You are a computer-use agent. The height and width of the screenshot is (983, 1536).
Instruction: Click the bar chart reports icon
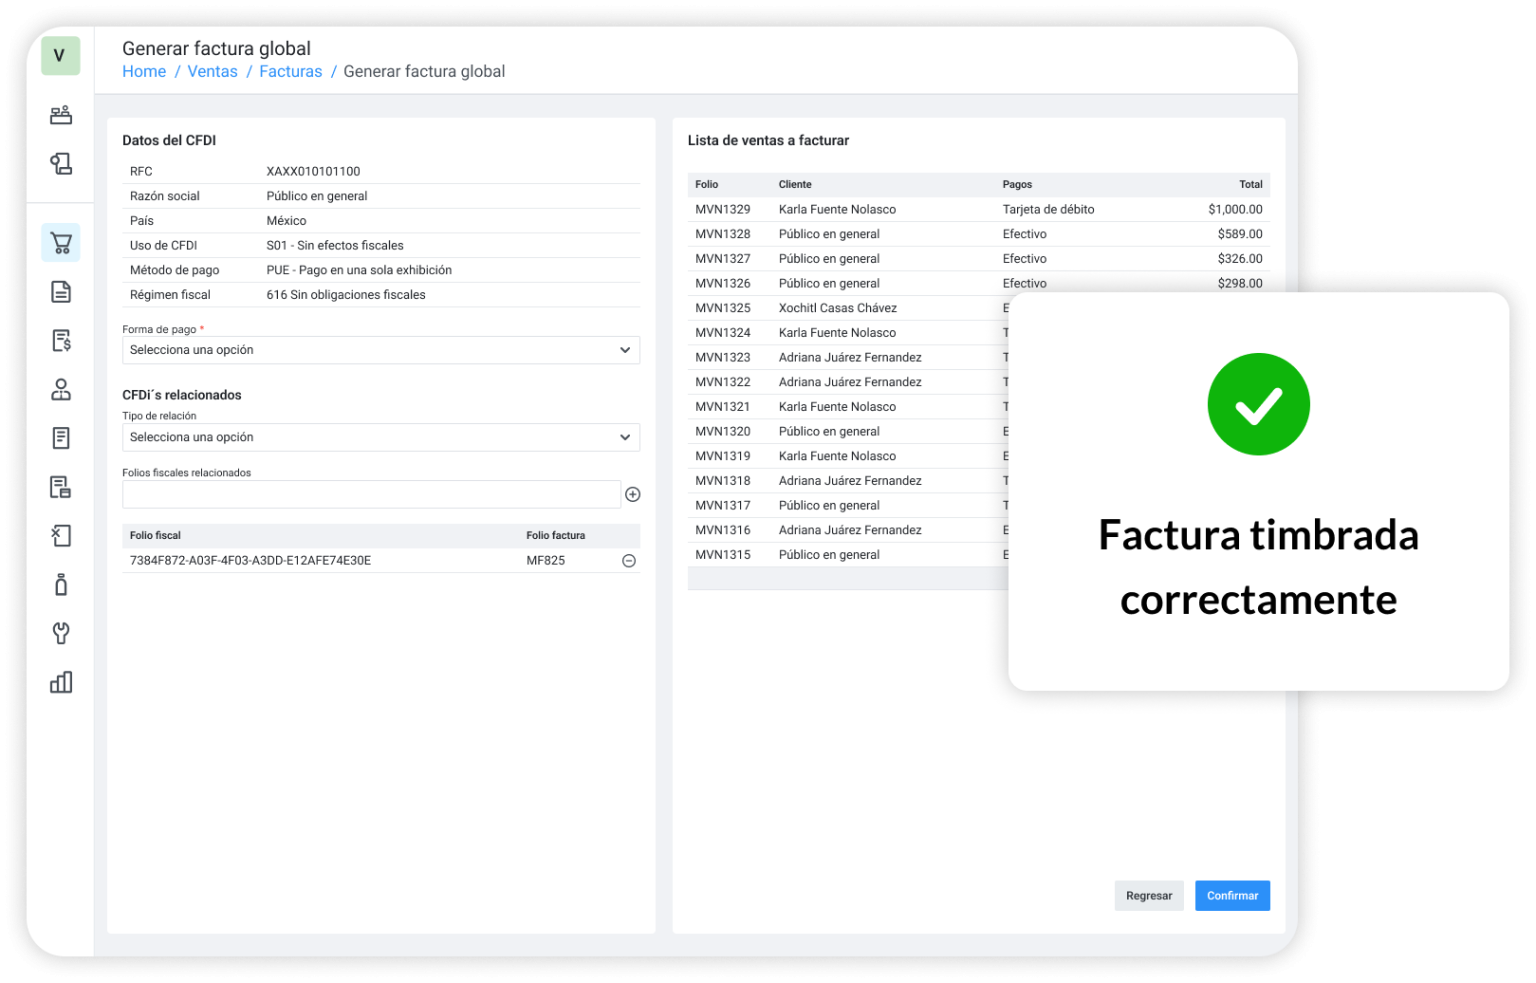click(61, 682)
